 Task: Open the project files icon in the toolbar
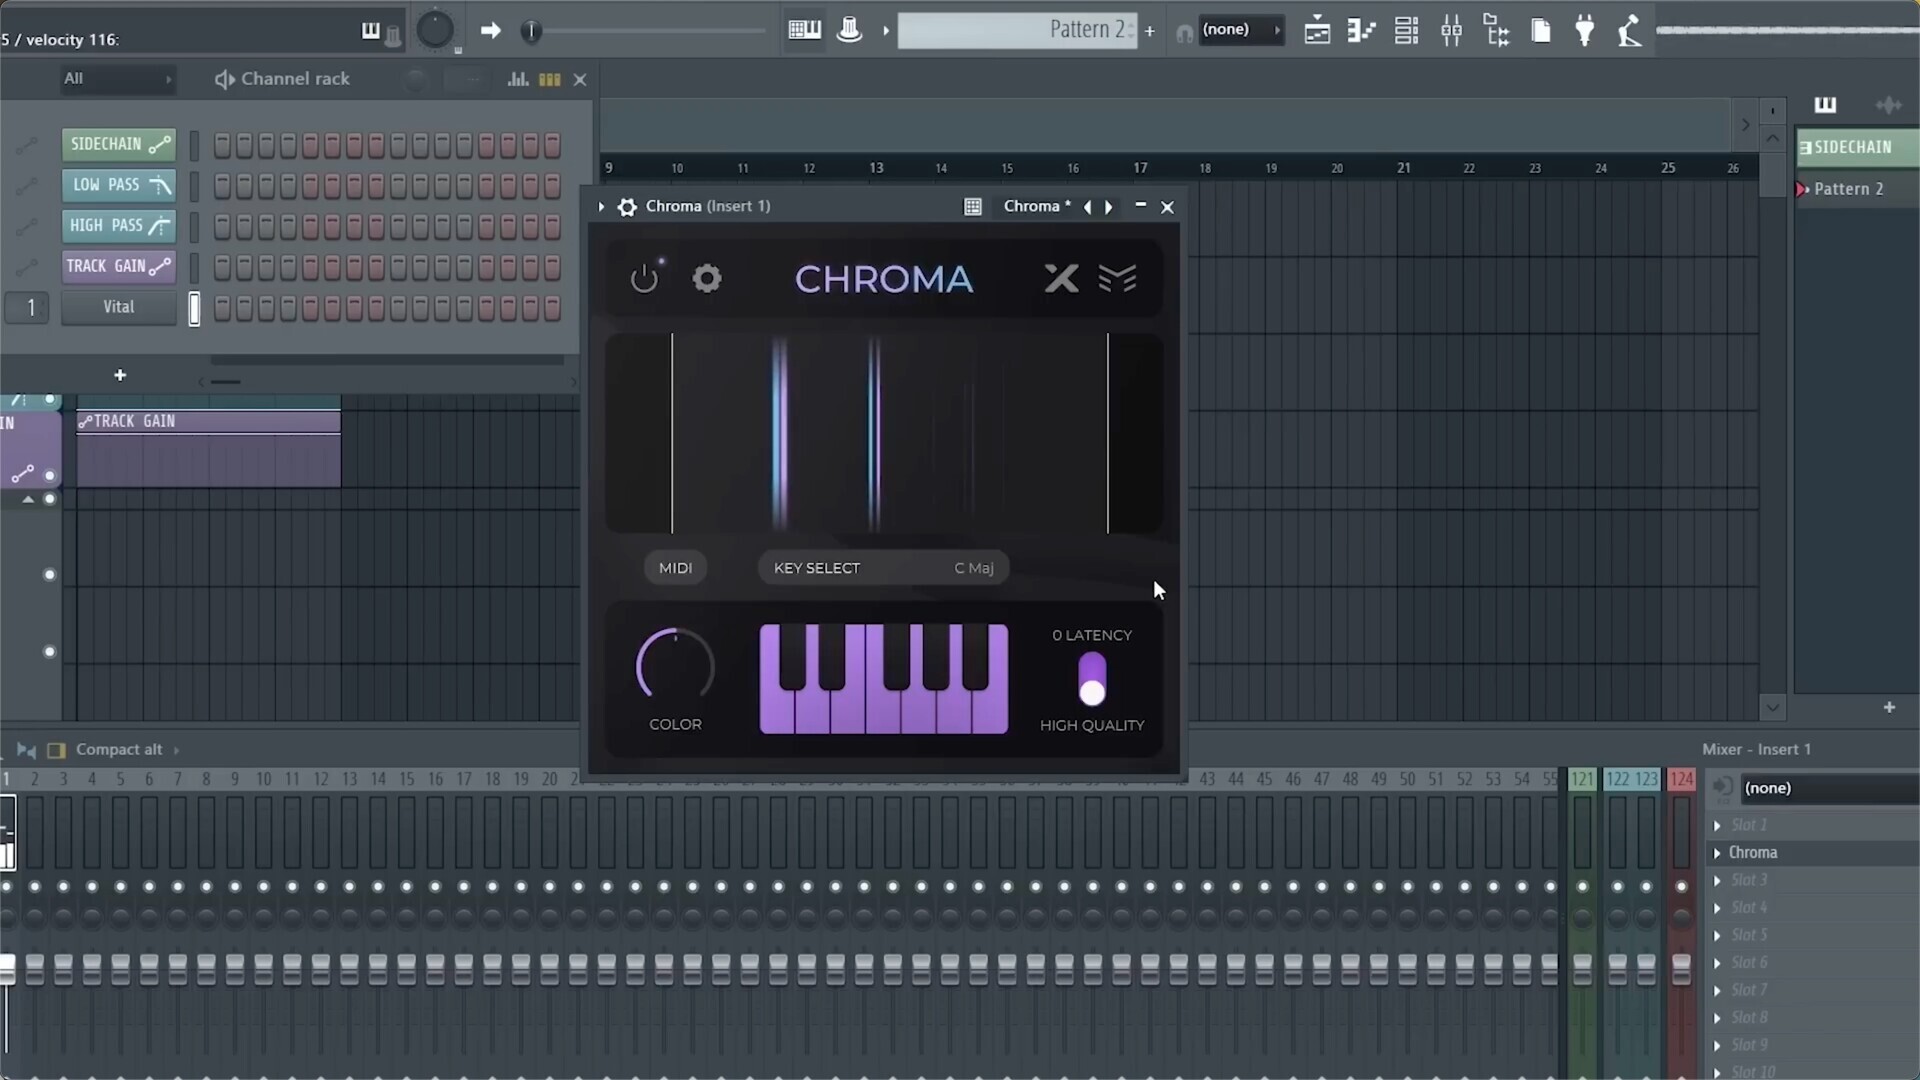[x=1540, y=31]
